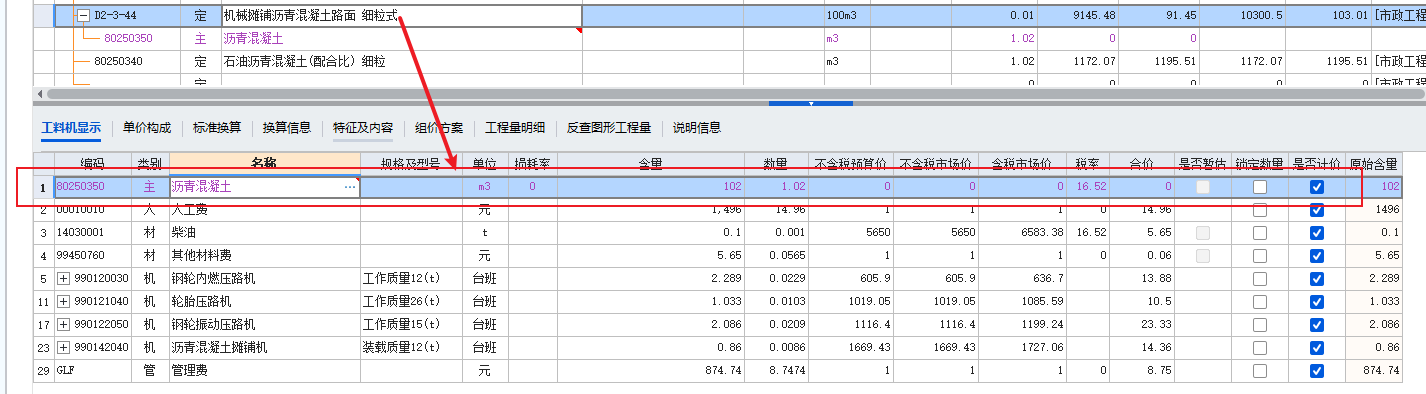Screen dimensions: 1426x394
Task: Select 工作质量26(t) specification cell
Action: [410, 302]
